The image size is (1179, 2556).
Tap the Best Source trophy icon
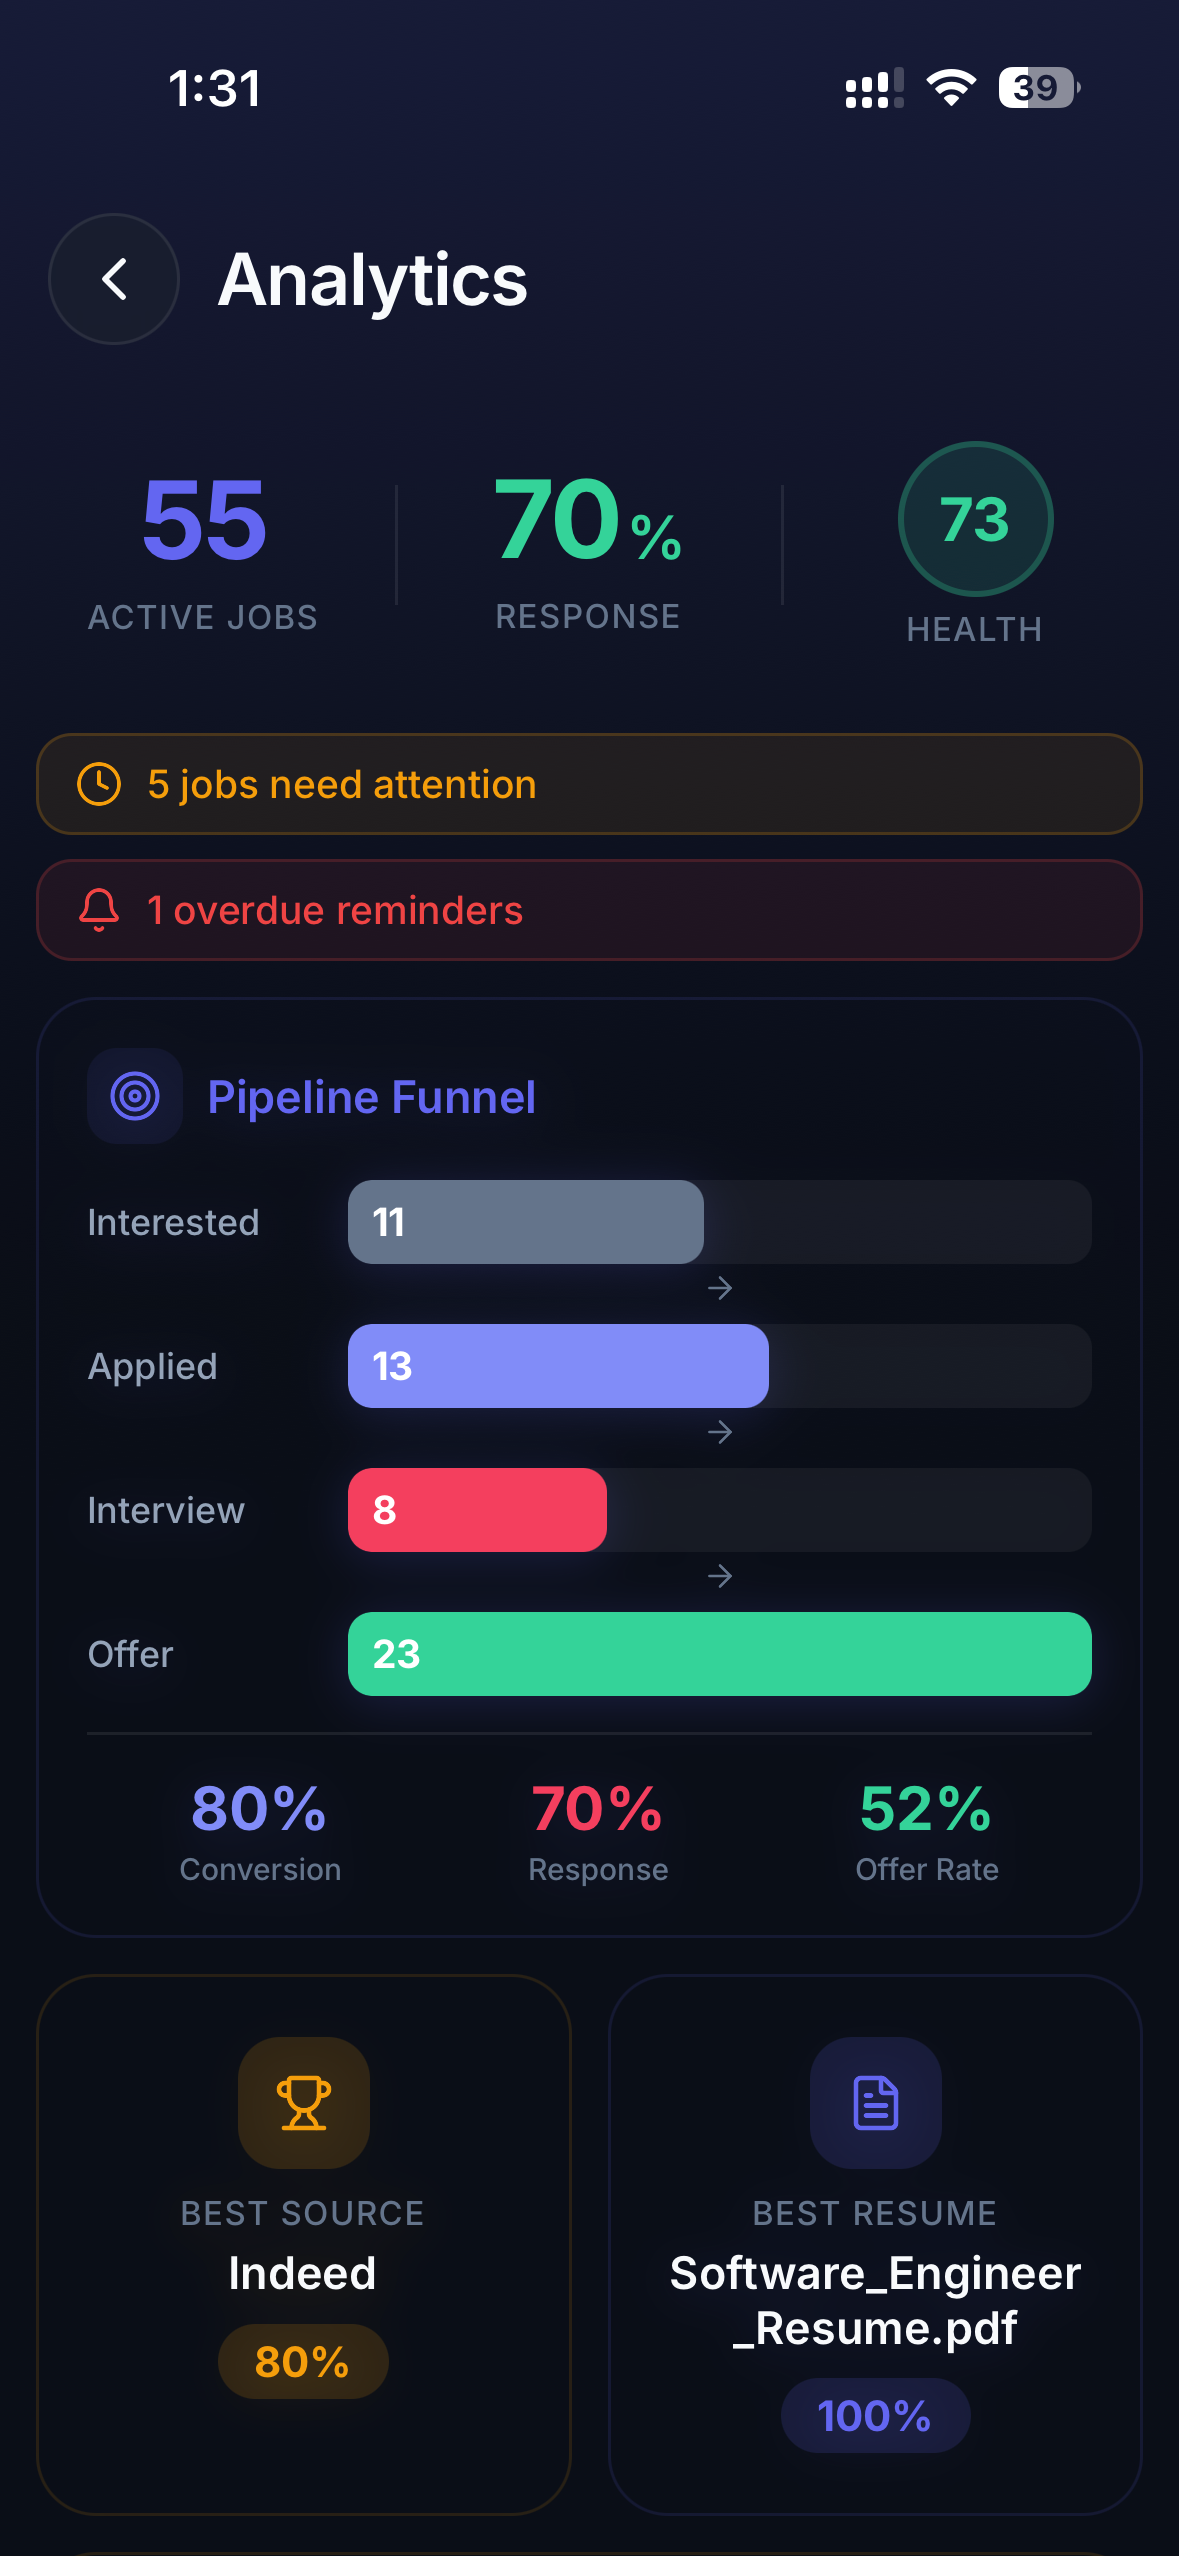(x=303, y=2102)
